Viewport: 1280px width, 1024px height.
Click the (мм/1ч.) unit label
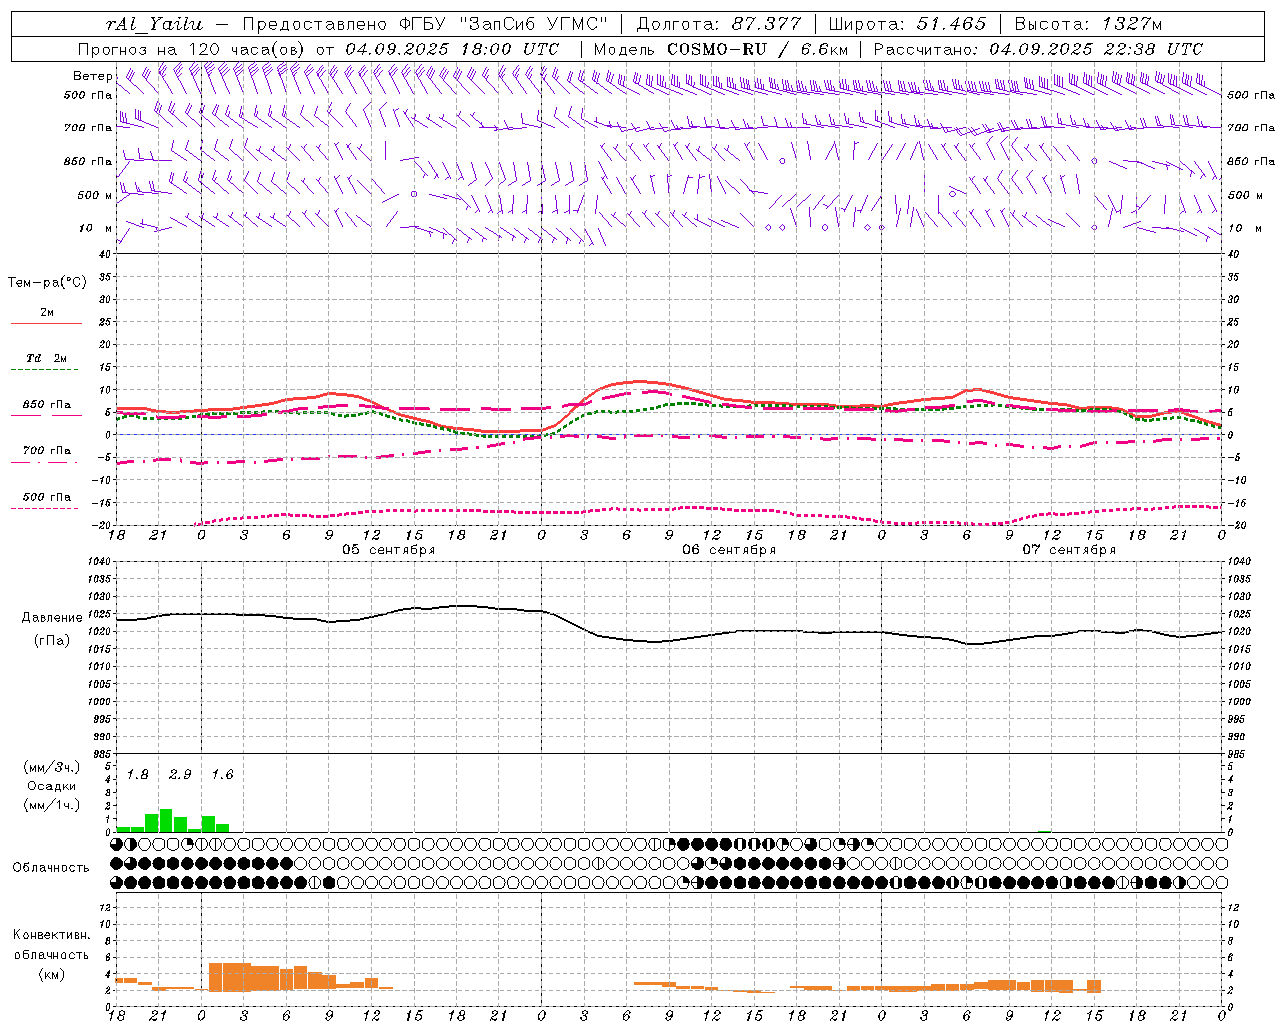coord(52,805)
